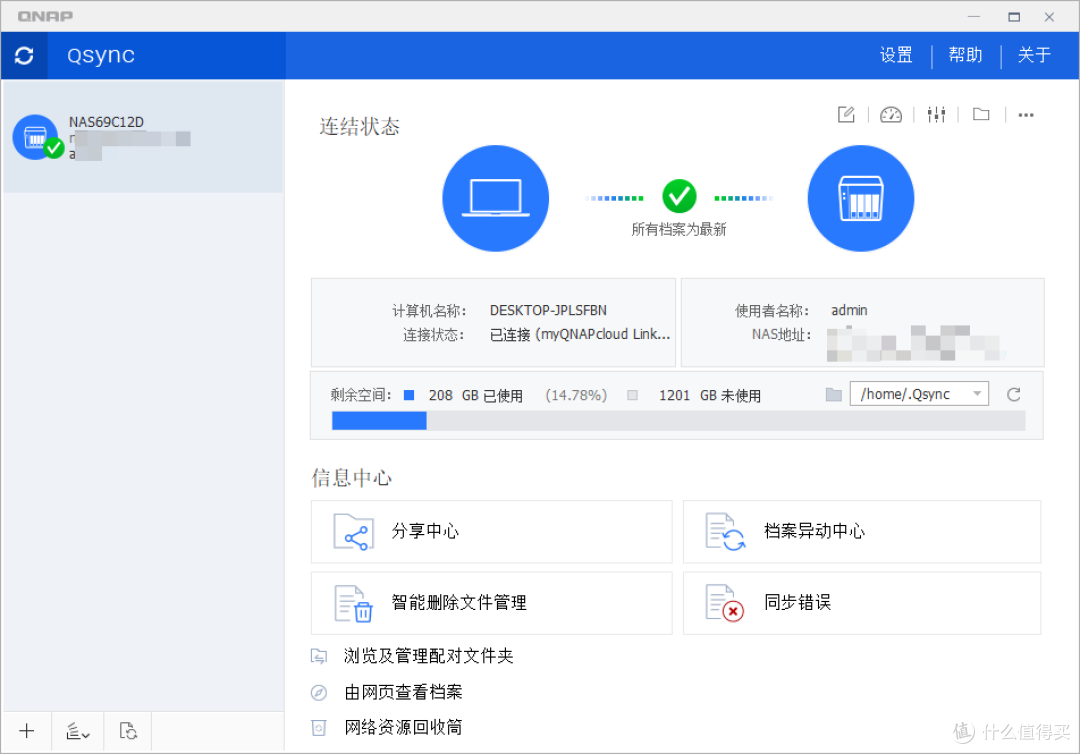Viewport: 1080px width, 754px height.
Task: Click 由网页查看档案 link
Action: click(x=403, y=692)
